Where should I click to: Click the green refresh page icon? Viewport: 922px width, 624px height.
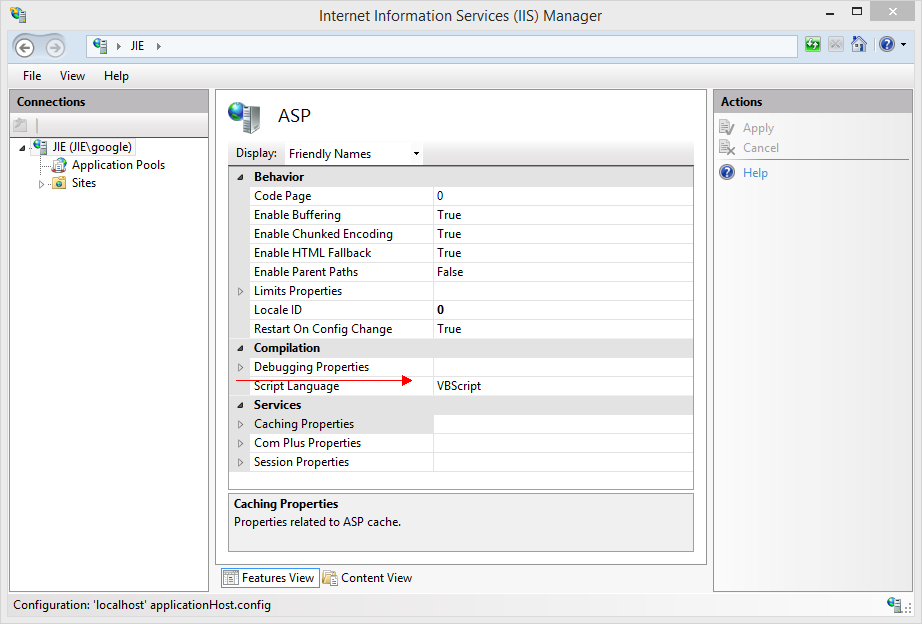click(813, 45)
